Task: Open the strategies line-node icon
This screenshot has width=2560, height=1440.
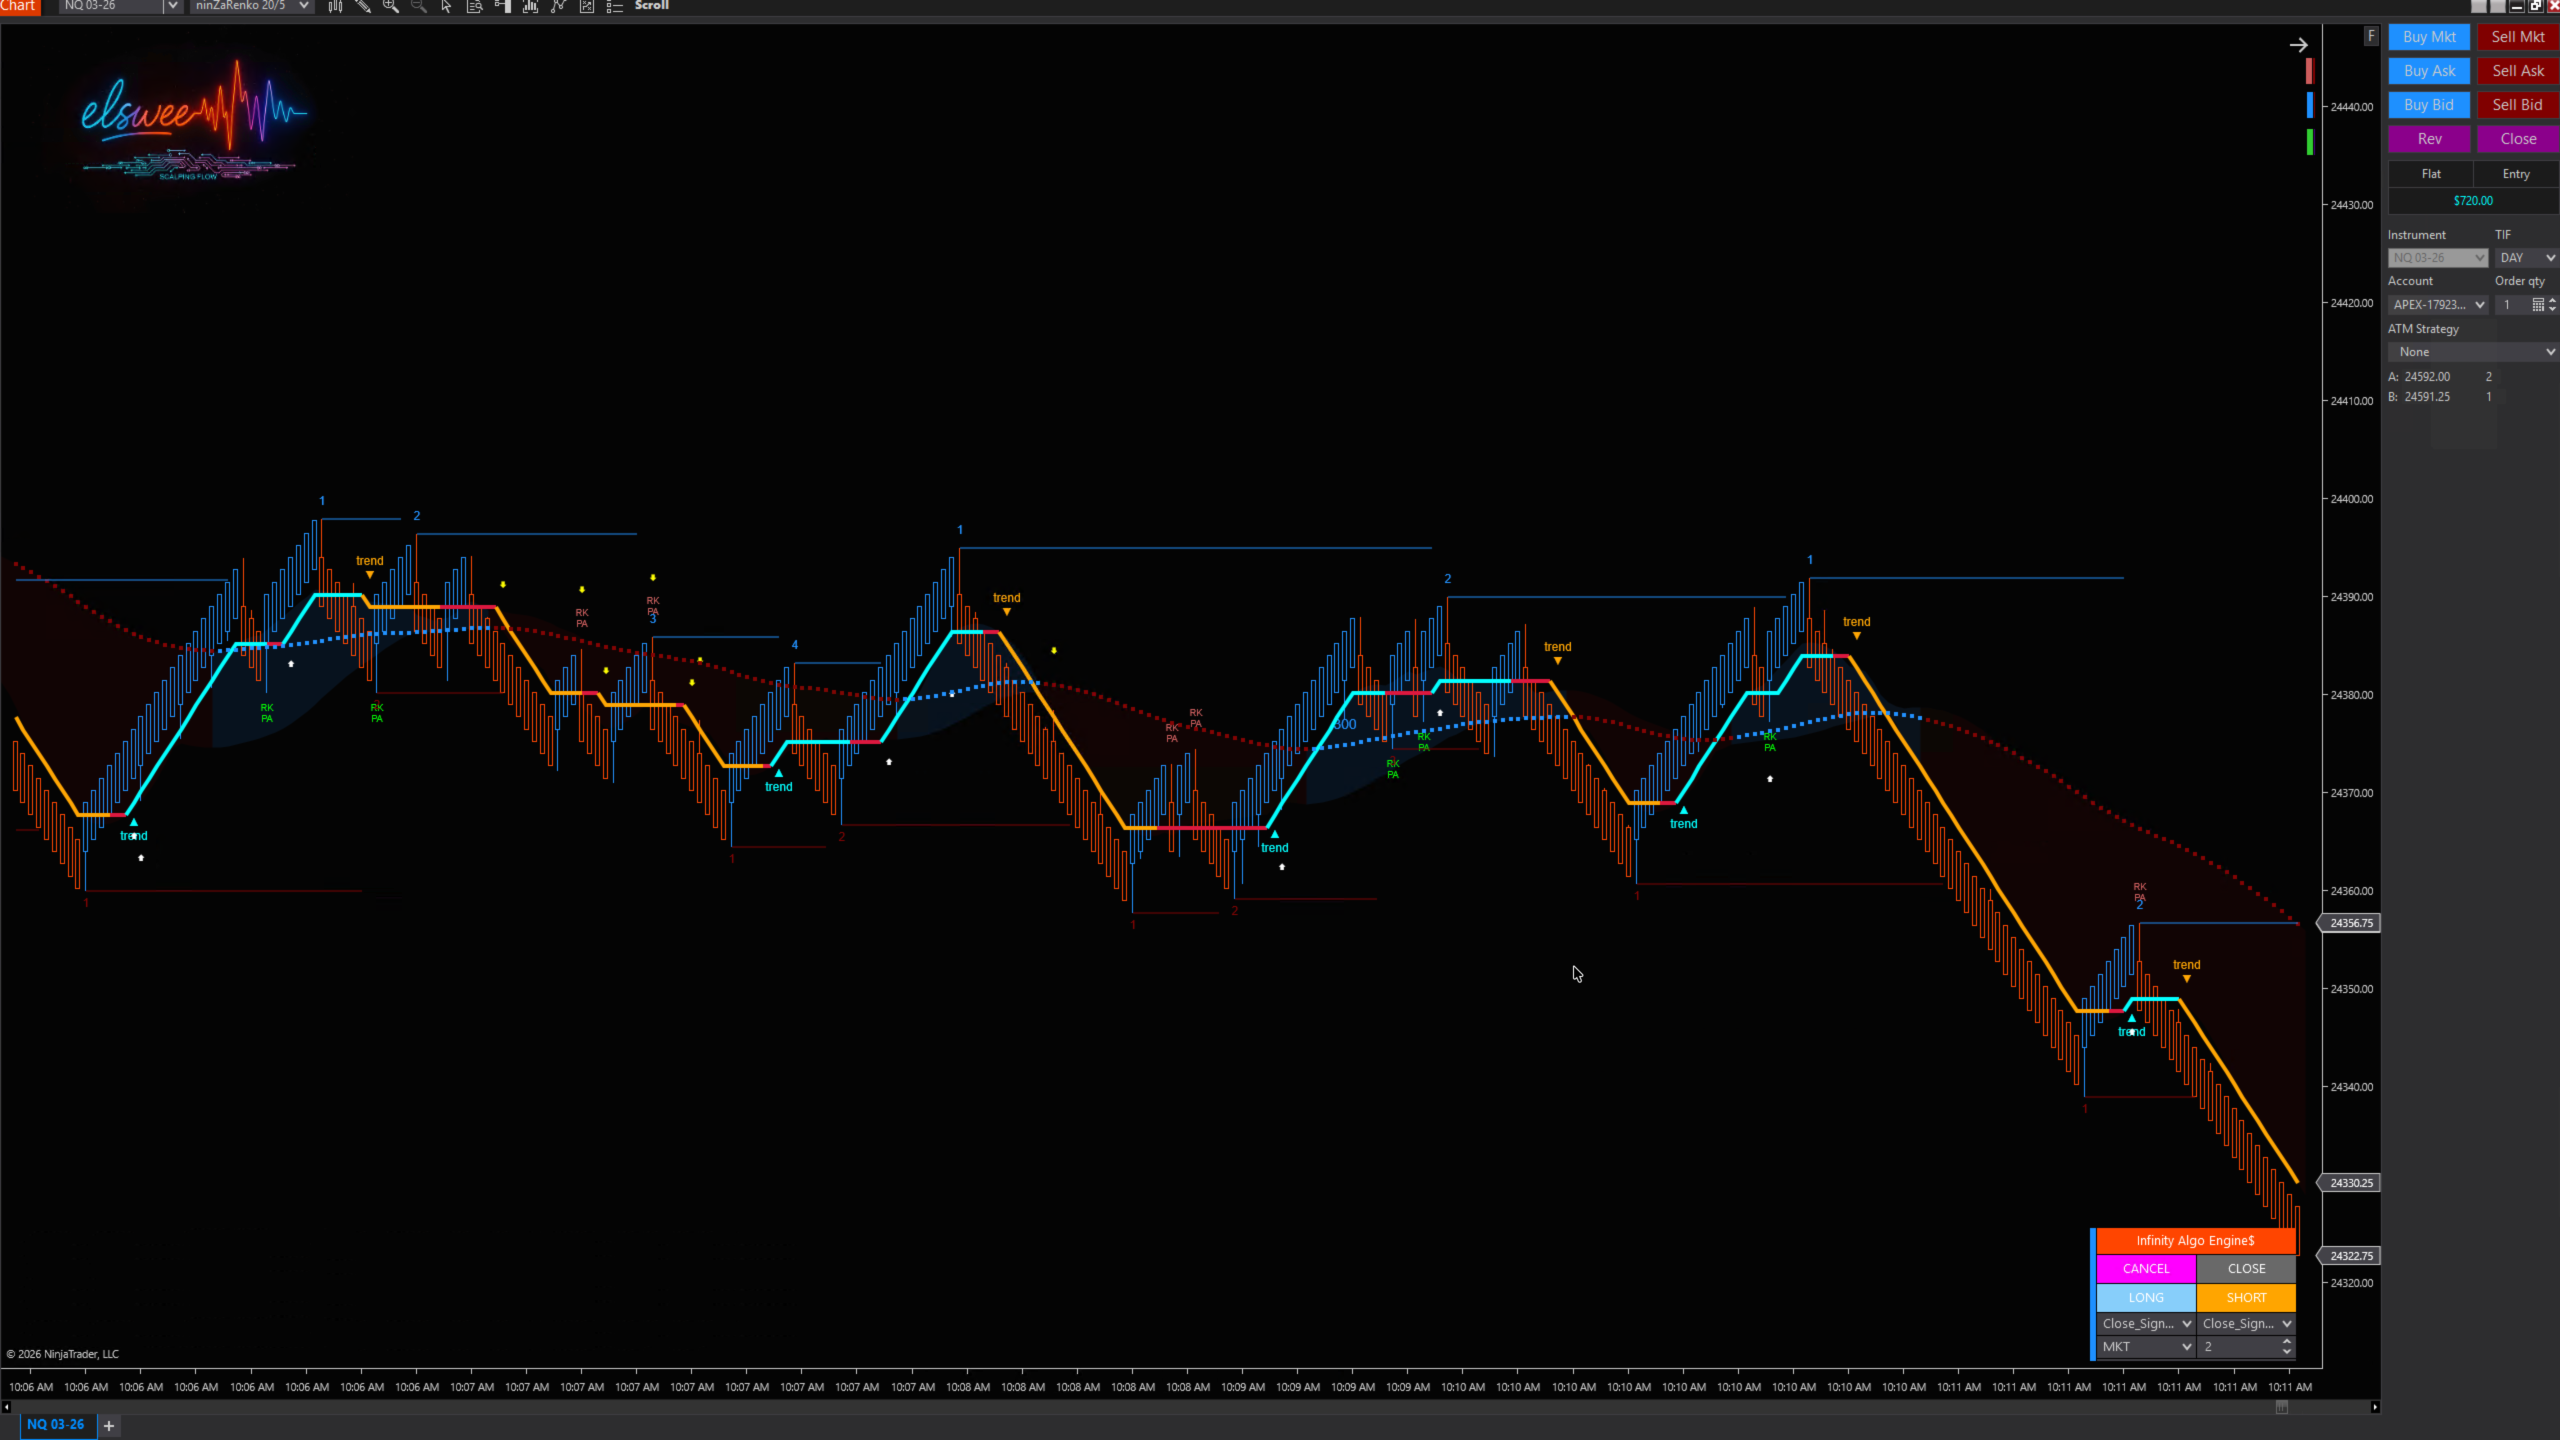Action: tap(558, 6)
